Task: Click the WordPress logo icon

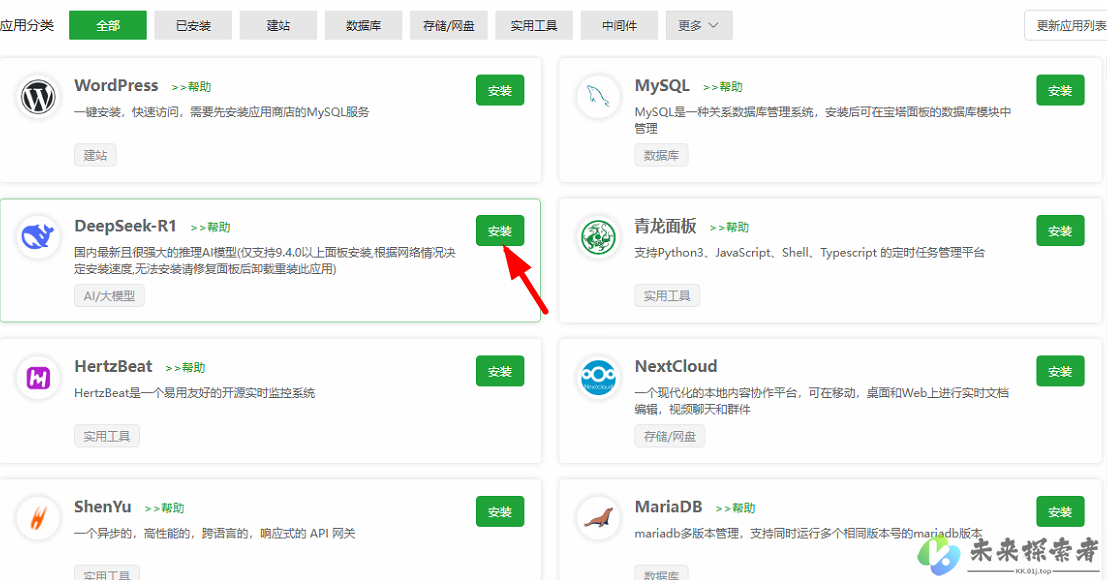Action: [x=39, y=98]
